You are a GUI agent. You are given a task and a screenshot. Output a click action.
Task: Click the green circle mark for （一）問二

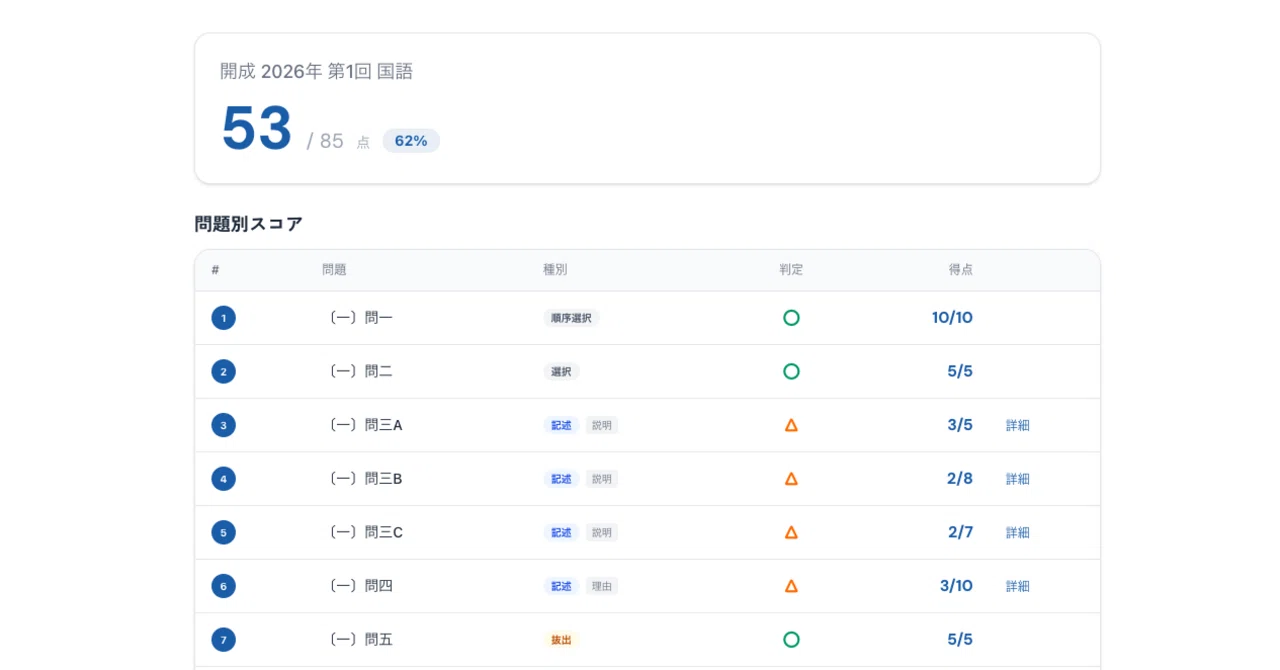click(x=791, y=371)
